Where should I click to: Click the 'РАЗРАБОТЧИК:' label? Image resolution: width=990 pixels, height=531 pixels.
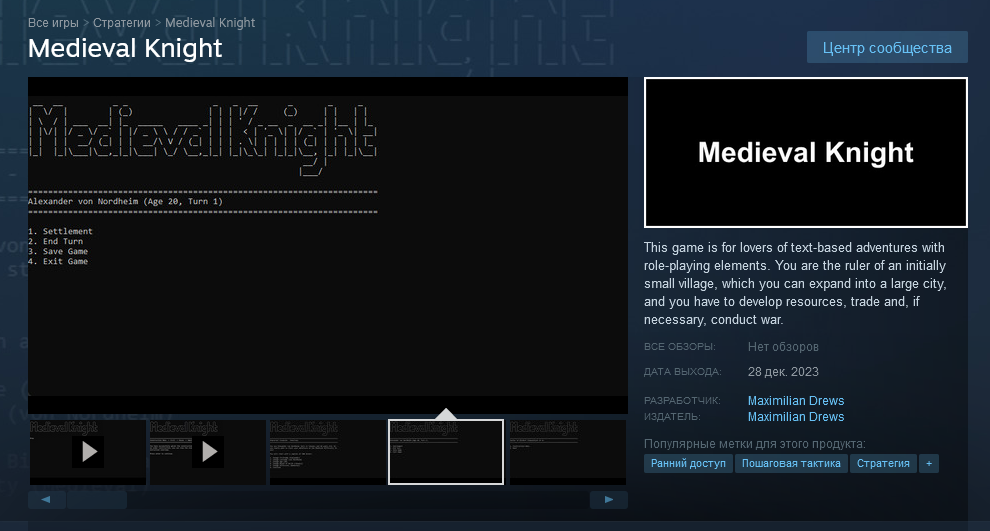[682, 400]
